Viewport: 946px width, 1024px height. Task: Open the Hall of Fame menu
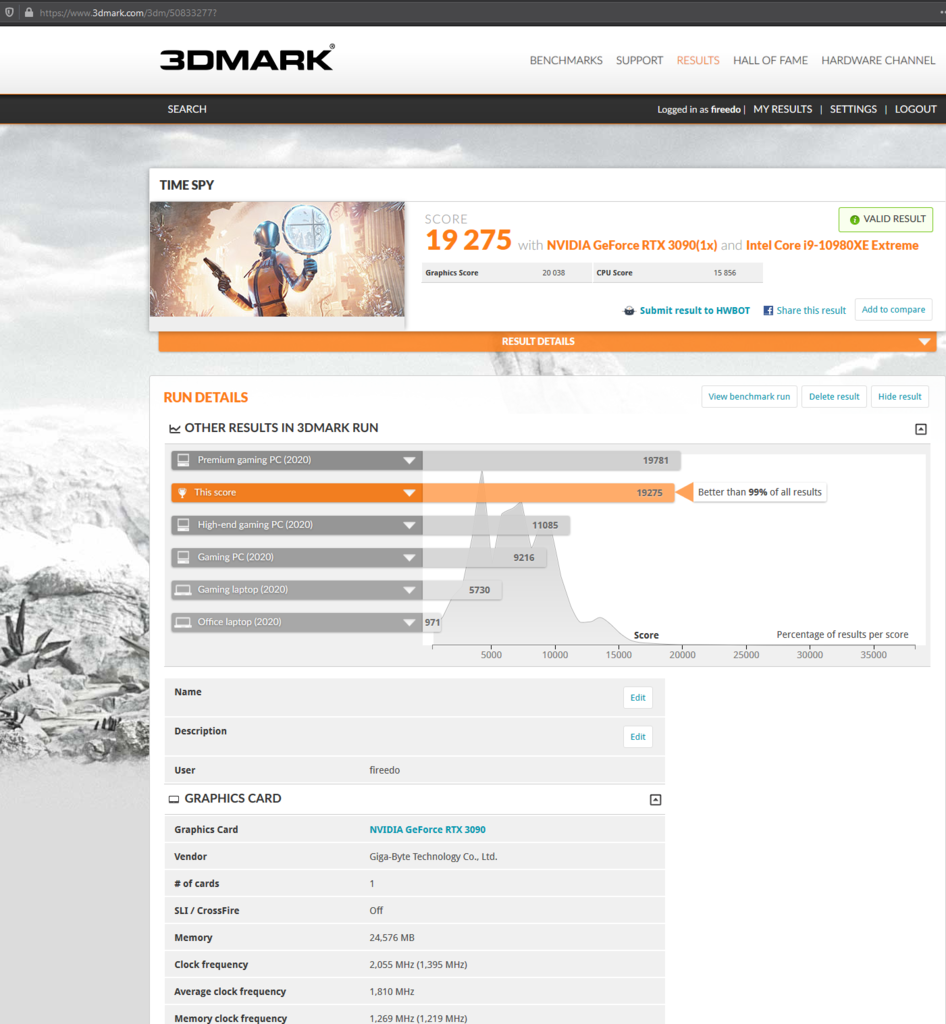pos(770,60)
